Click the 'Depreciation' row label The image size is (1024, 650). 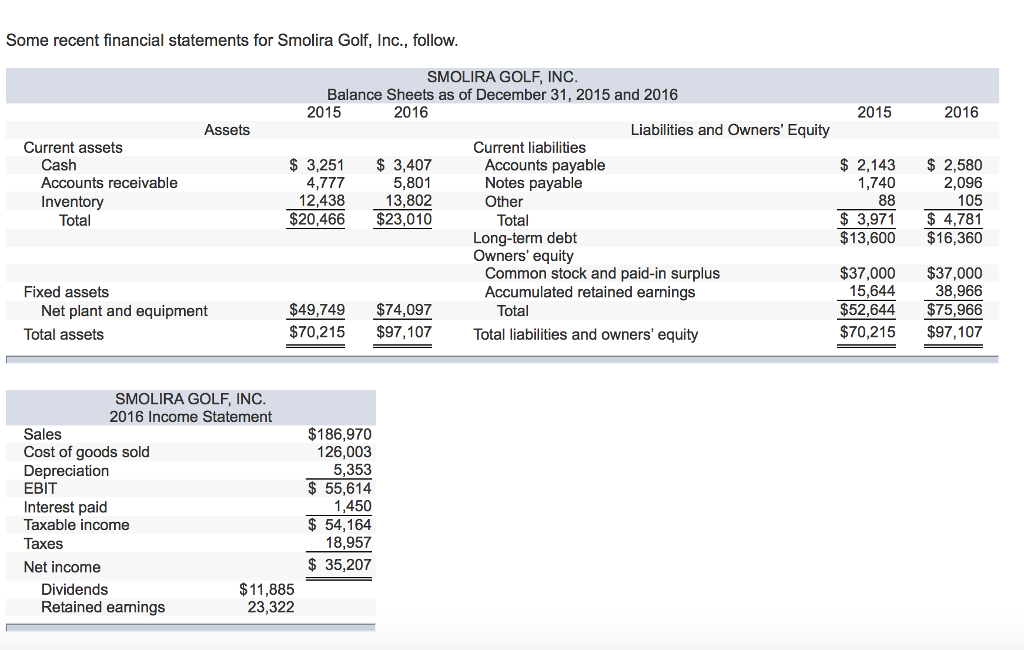coord(66,471)
